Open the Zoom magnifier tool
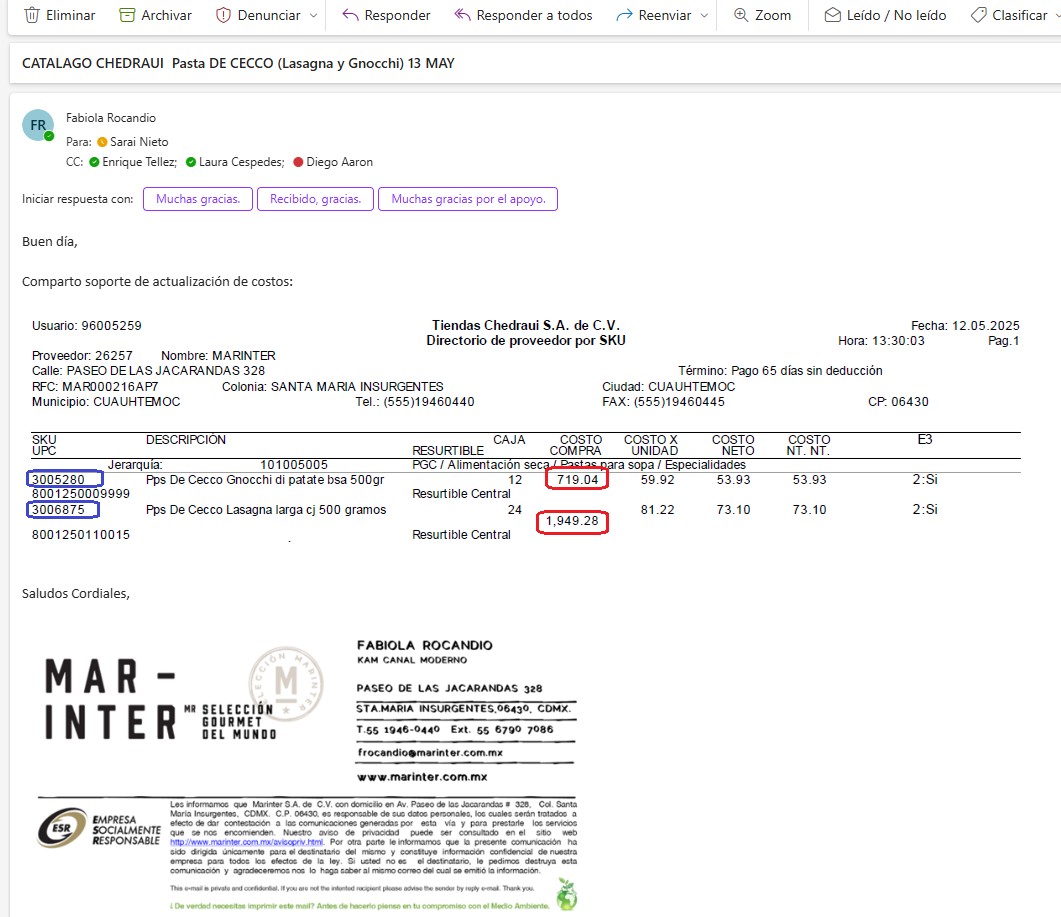Viewport: 1061px width, 917px height. point(741,15)
